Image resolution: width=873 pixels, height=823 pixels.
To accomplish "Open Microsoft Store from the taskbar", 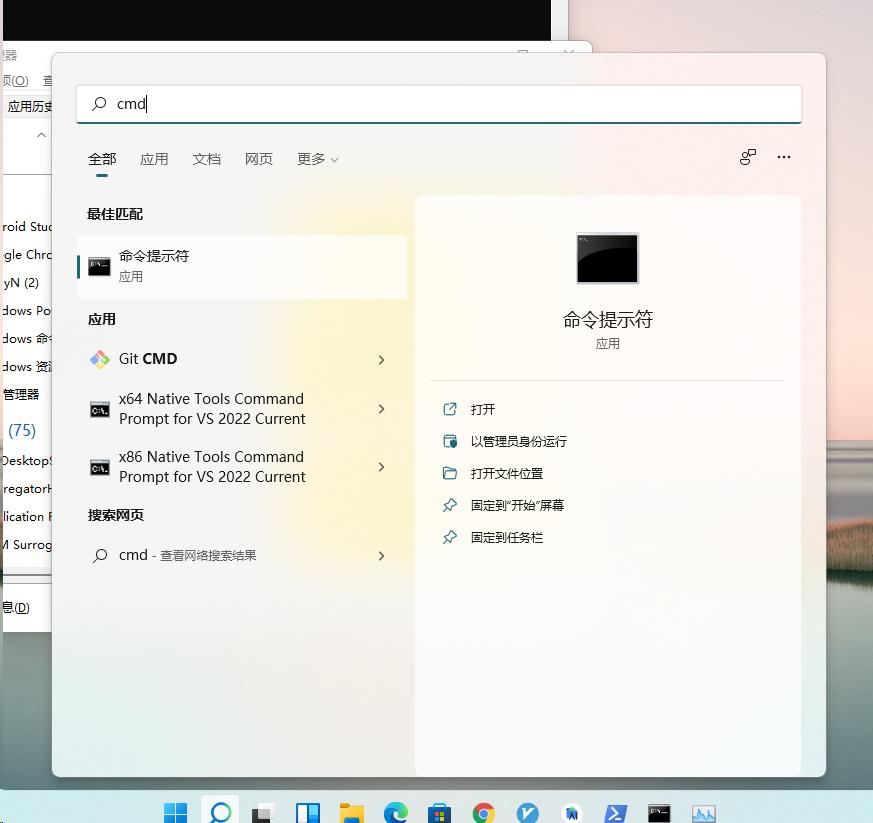I will [x=438, y=812].
